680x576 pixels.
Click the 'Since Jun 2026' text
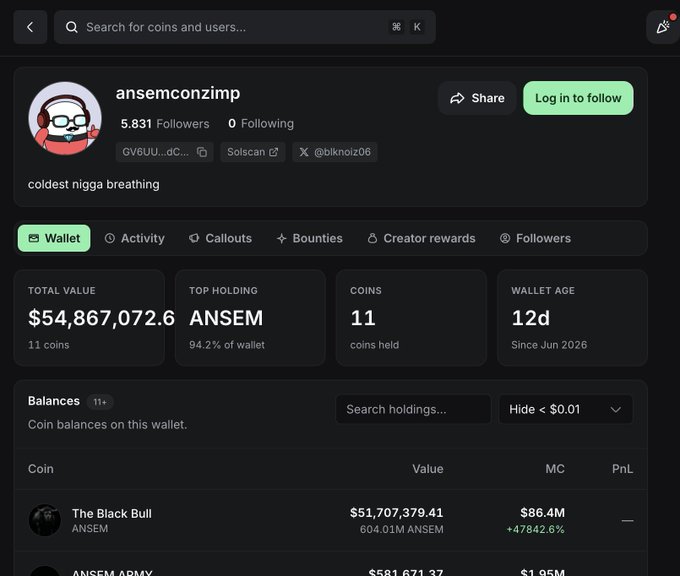tap(549, 345)
